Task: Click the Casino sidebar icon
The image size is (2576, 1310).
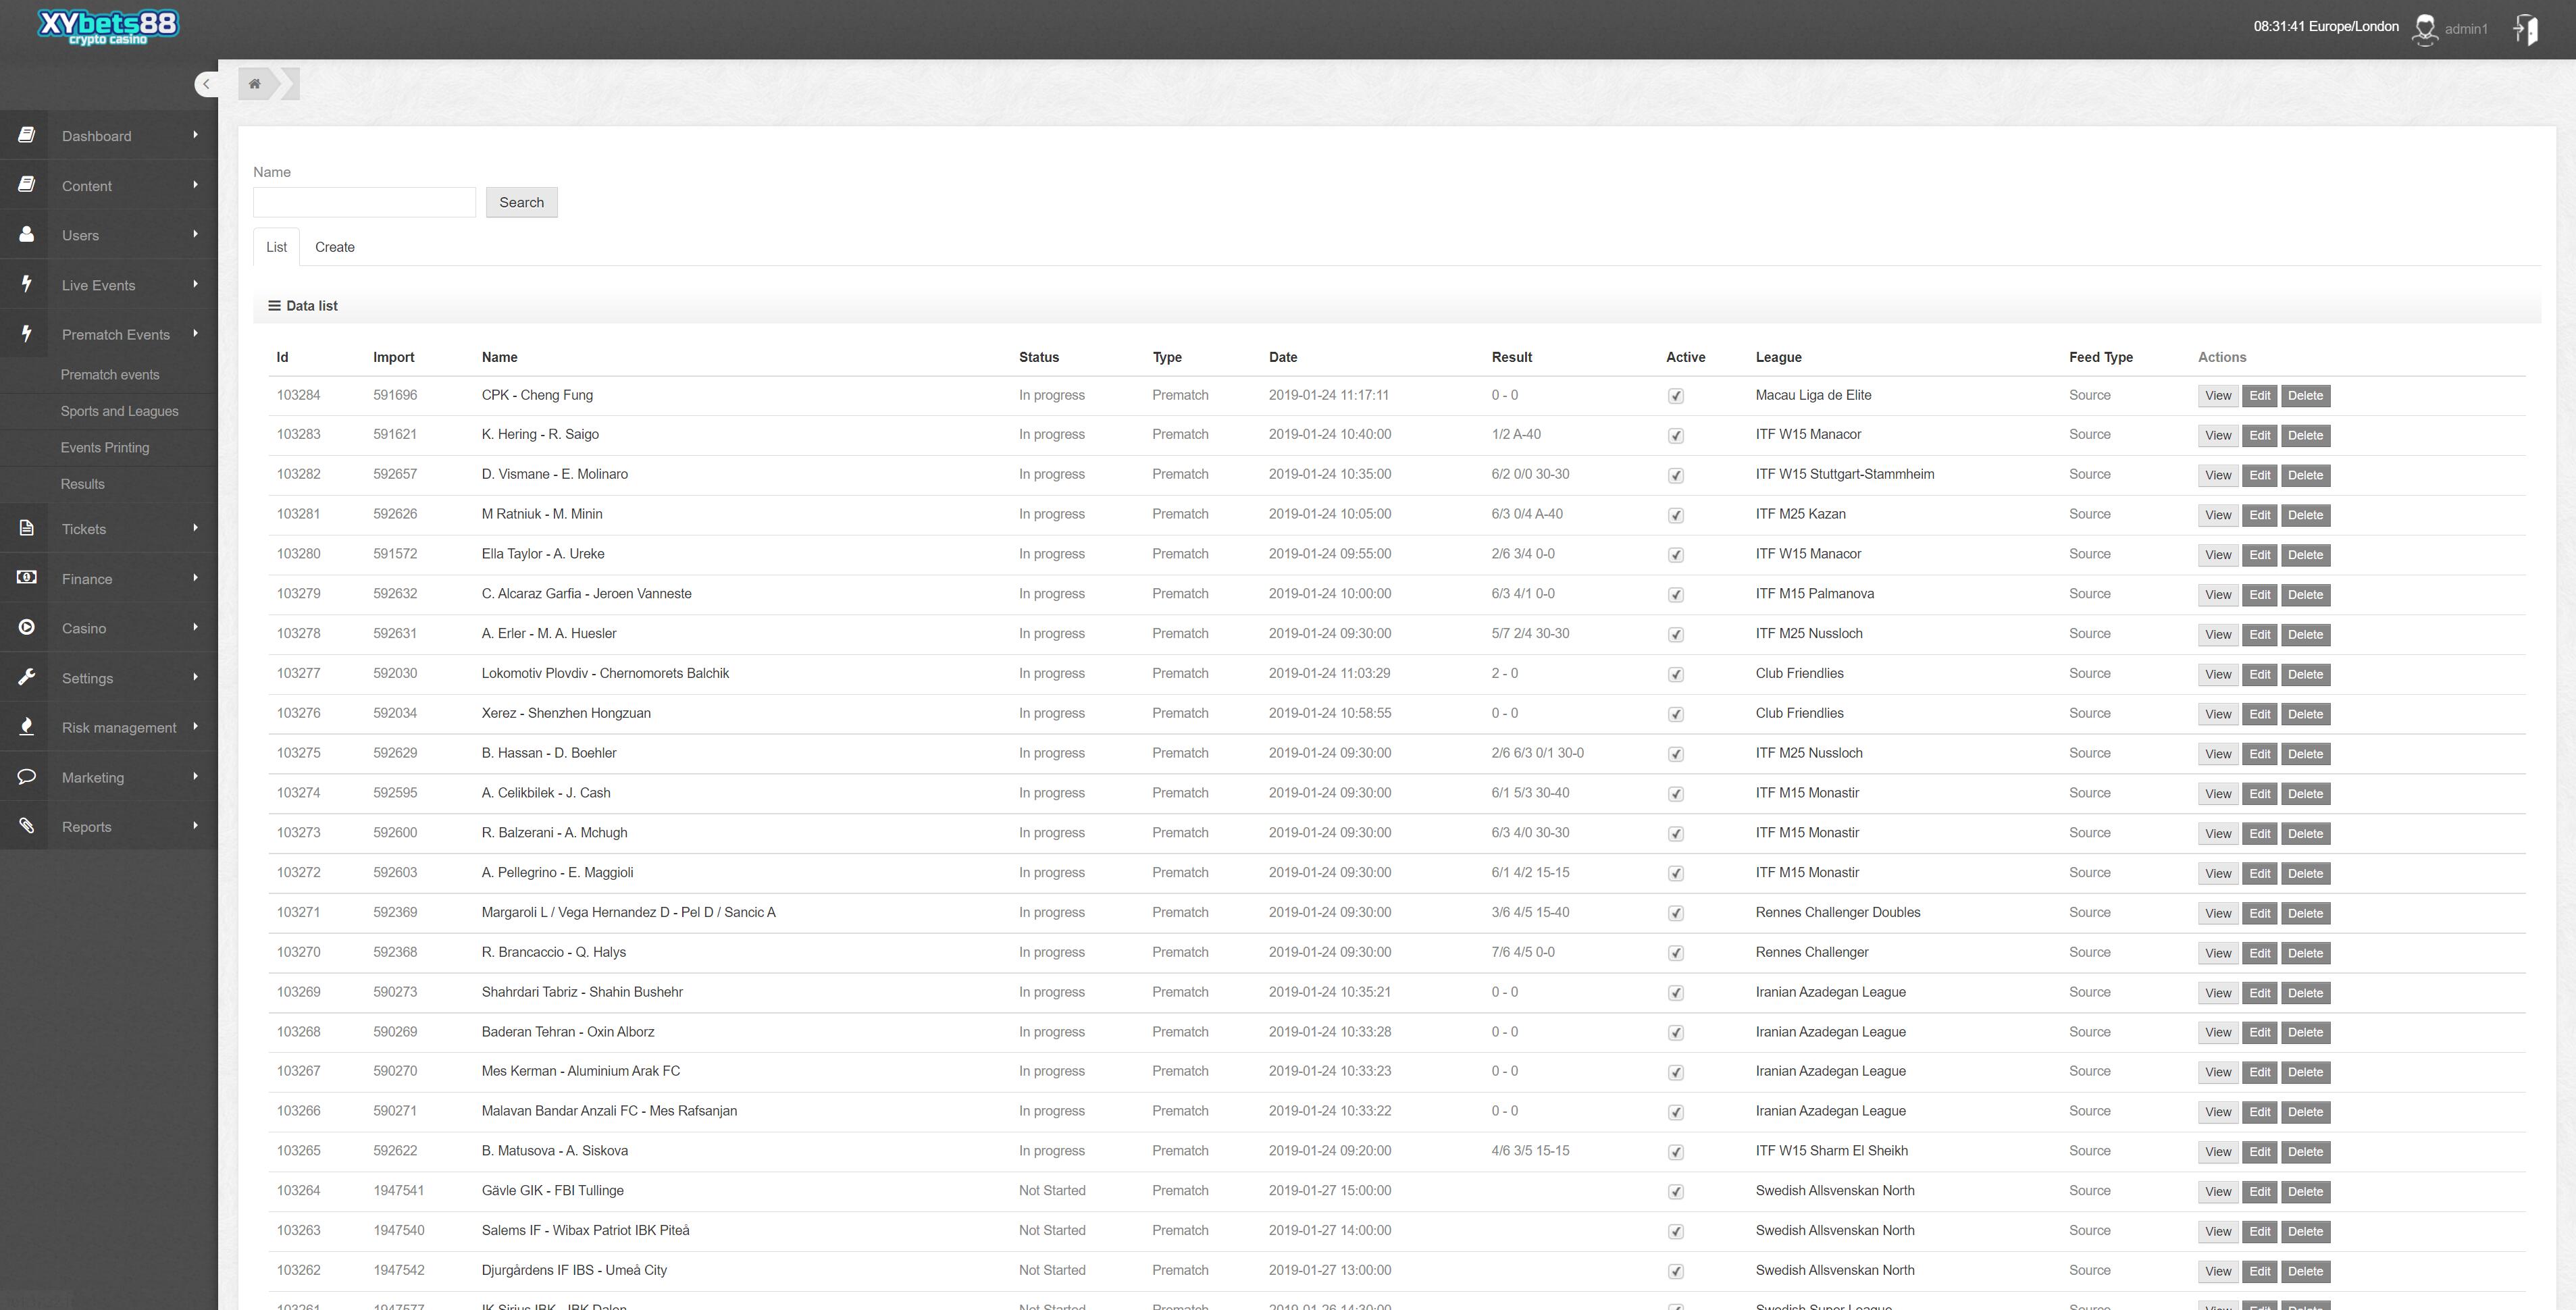Action: (x=25, y=627)
